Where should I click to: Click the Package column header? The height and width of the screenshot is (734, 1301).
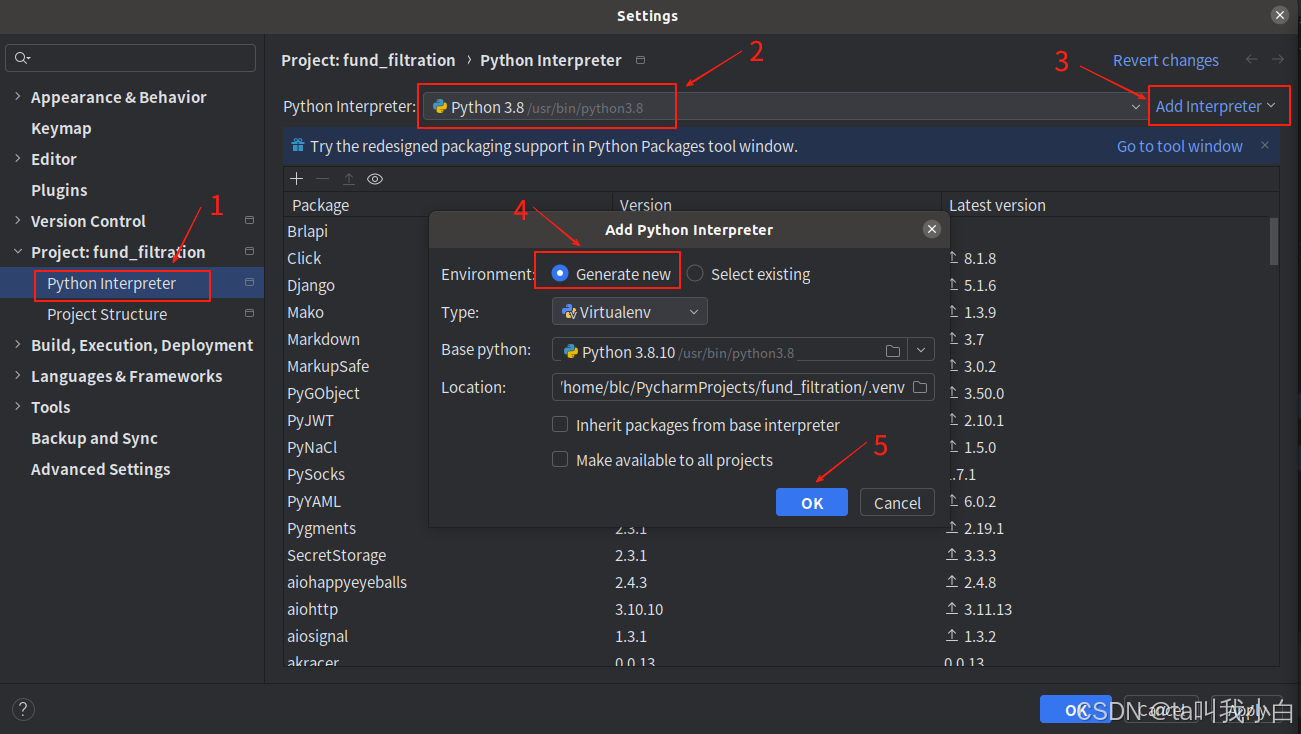coord(448,205)
